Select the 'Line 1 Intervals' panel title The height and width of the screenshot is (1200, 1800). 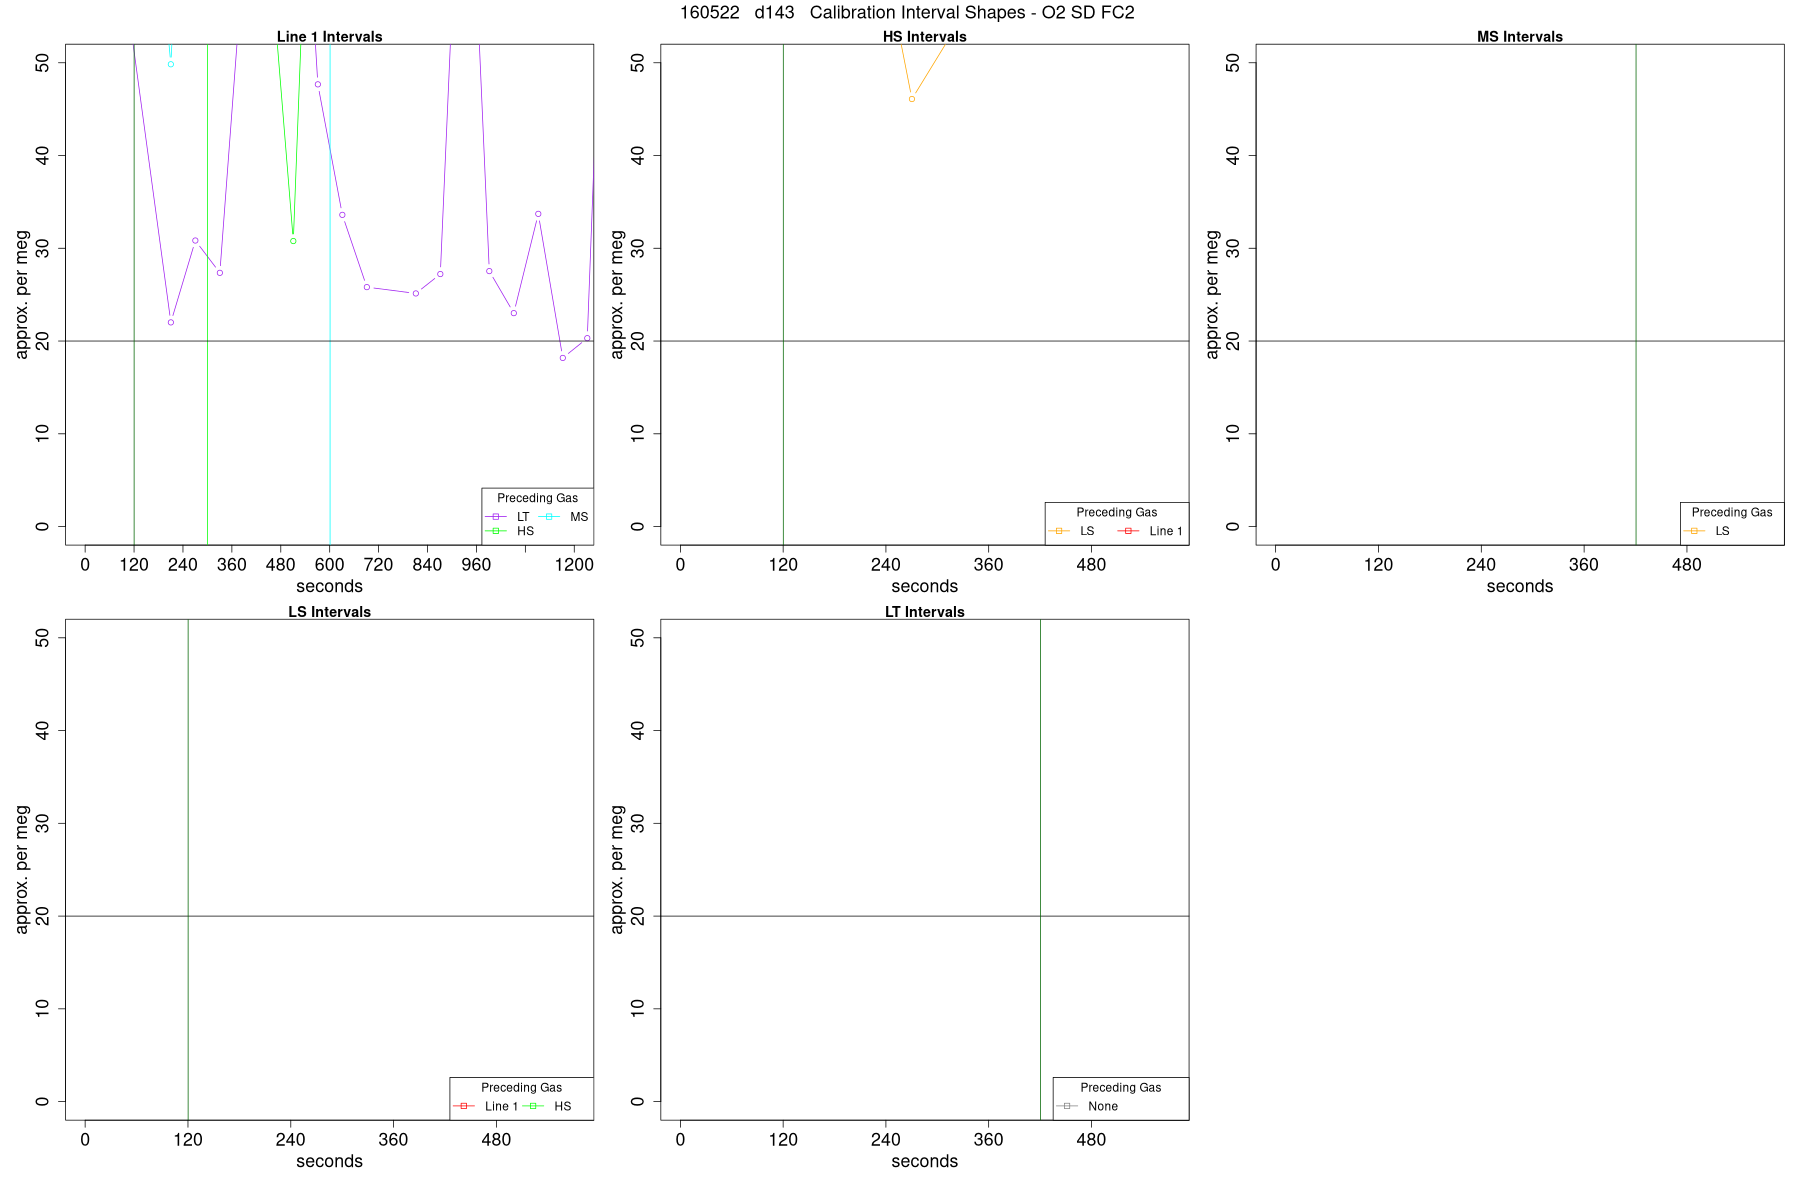pos(329,37)
